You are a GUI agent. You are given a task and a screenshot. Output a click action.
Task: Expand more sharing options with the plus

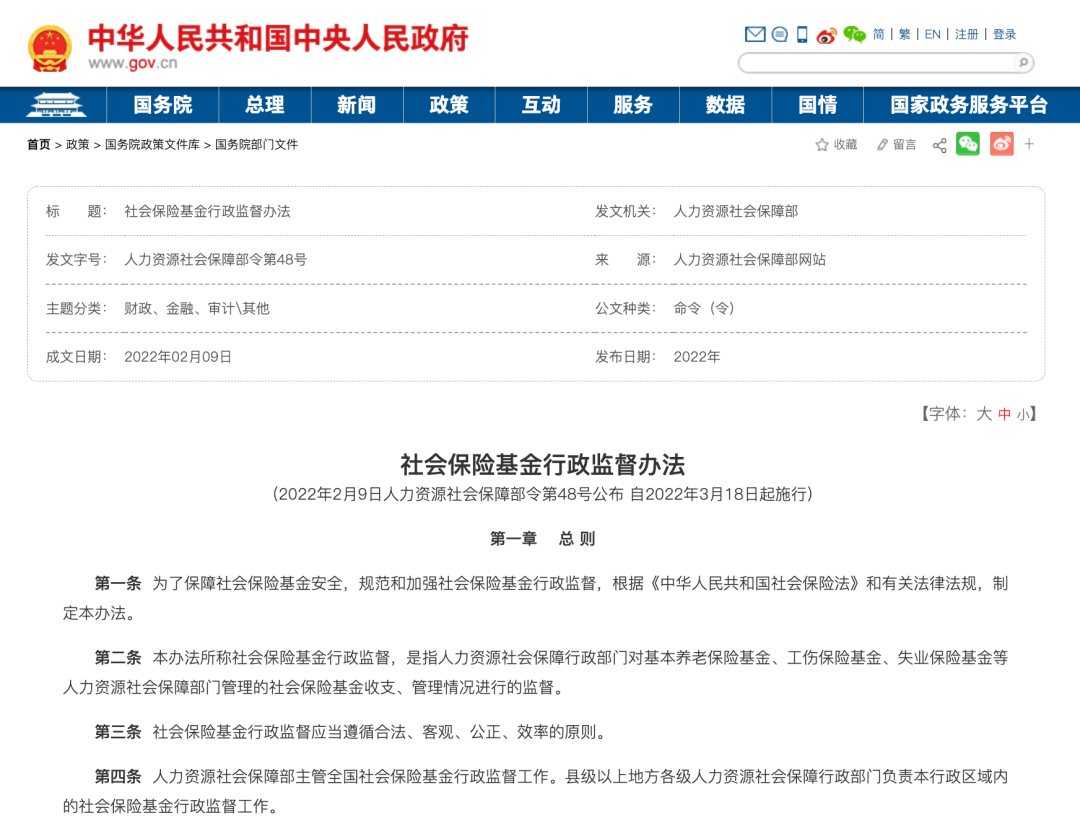(x=1028, y=144)
